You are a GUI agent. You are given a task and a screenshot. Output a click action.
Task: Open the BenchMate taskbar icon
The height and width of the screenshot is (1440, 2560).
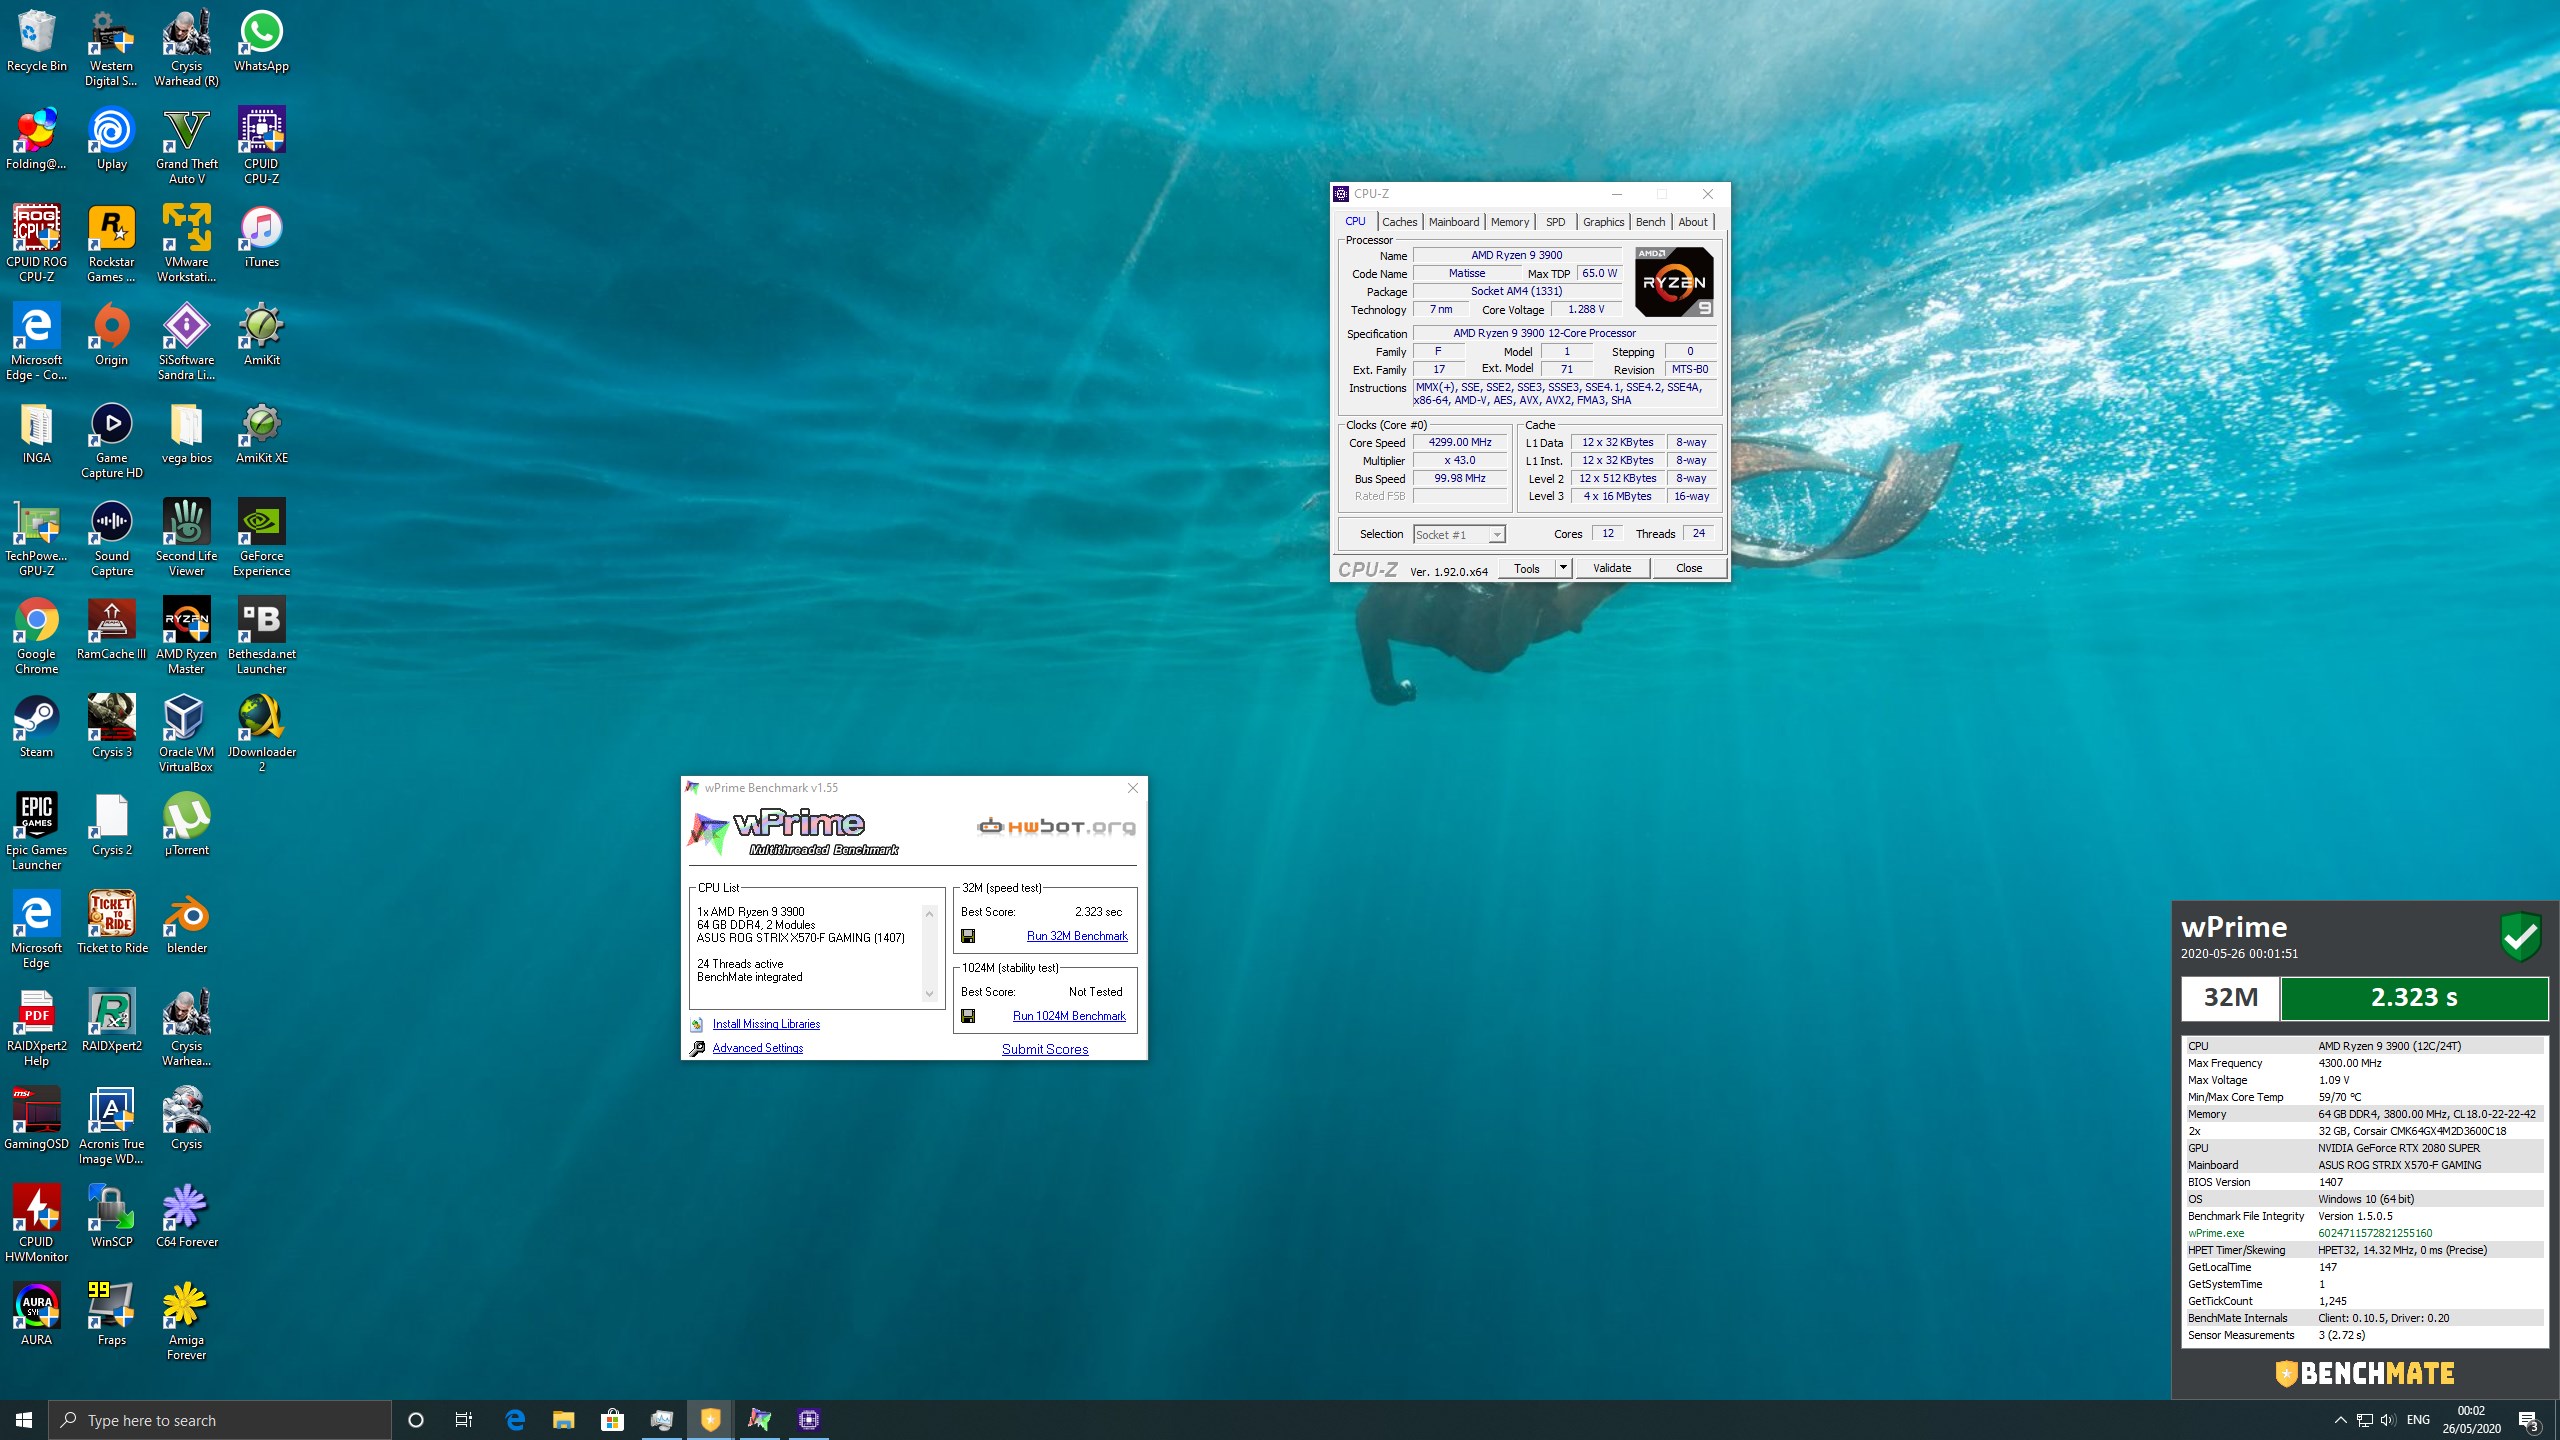point(711,1419)
